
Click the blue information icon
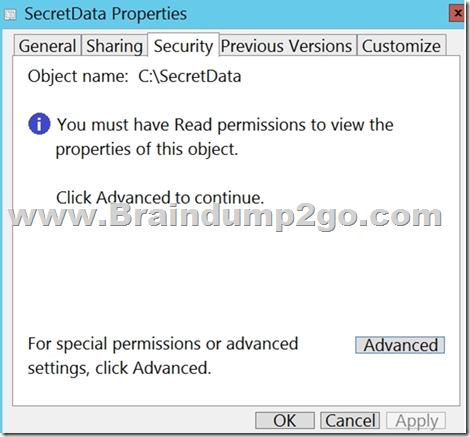[39, 124]
